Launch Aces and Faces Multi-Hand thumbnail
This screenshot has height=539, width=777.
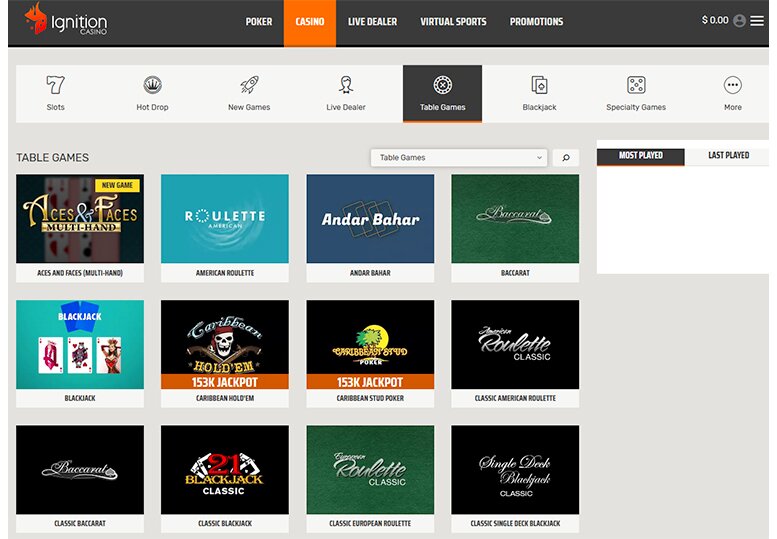(x=80, y=218)
